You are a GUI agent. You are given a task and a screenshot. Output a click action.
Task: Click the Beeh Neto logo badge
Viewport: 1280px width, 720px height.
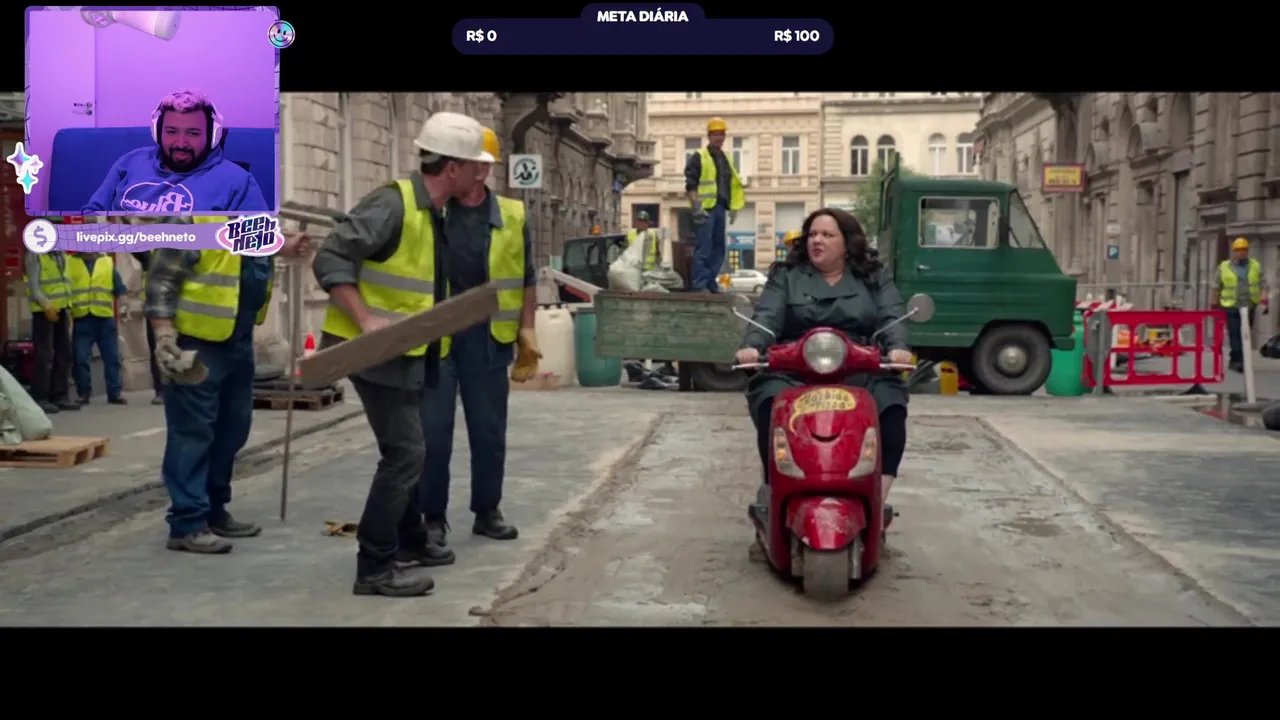[250, 235]
